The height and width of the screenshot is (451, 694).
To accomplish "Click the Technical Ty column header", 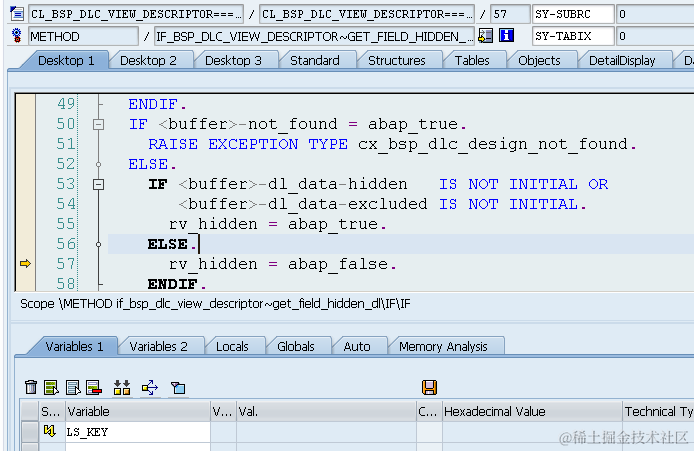I will point(659,412).
